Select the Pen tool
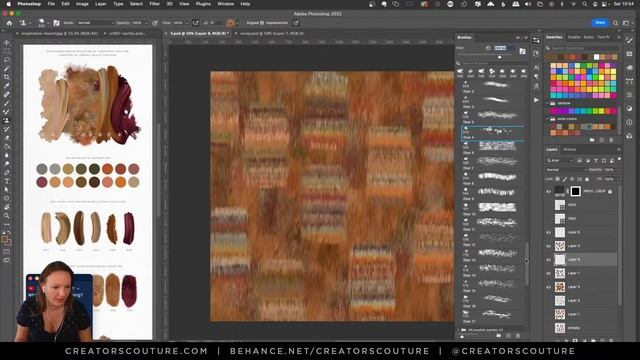Image resolution: width=640 pixels, height=360 pixels. point(7,172)
